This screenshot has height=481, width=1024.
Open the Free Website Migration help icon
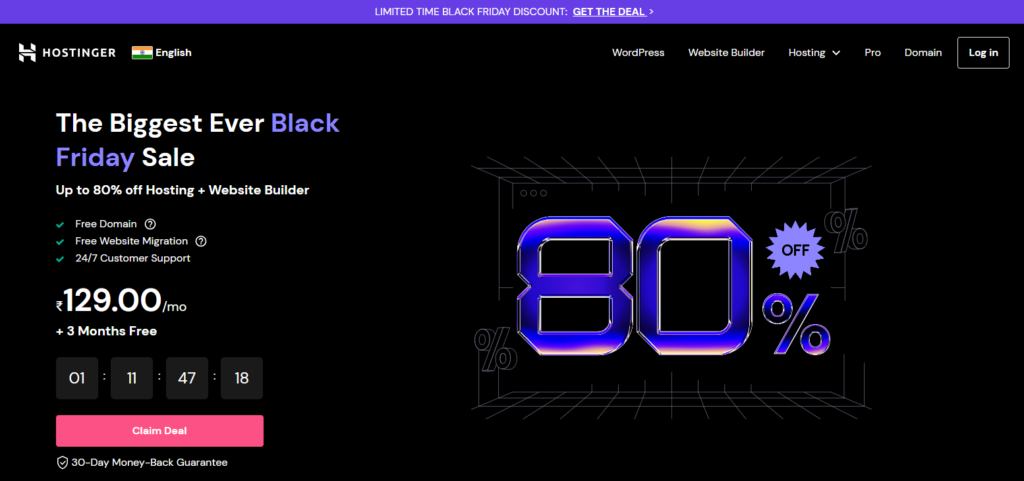pos(201,241)
